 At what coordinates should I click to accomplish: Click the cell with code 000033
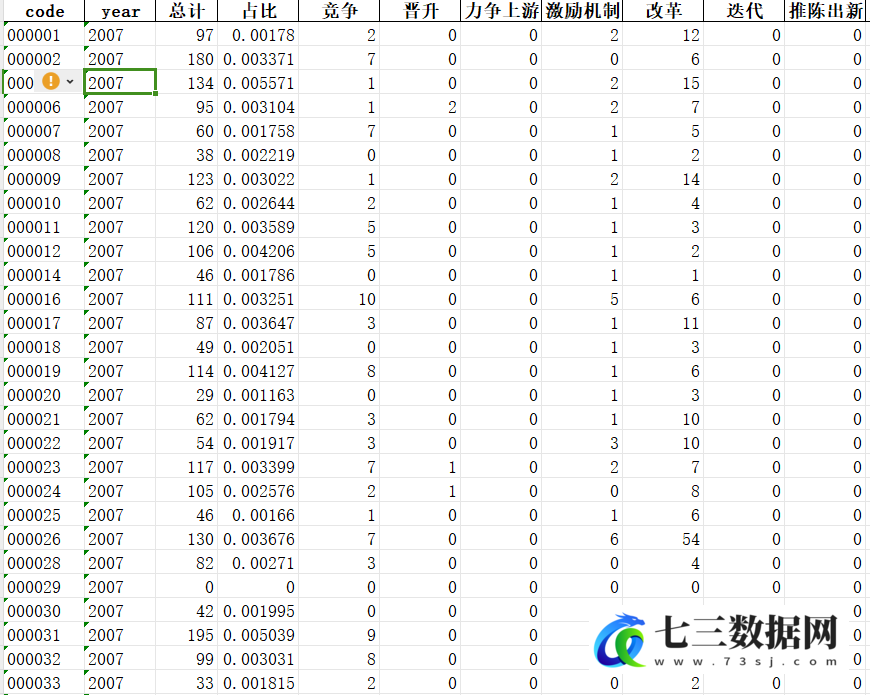44,683
